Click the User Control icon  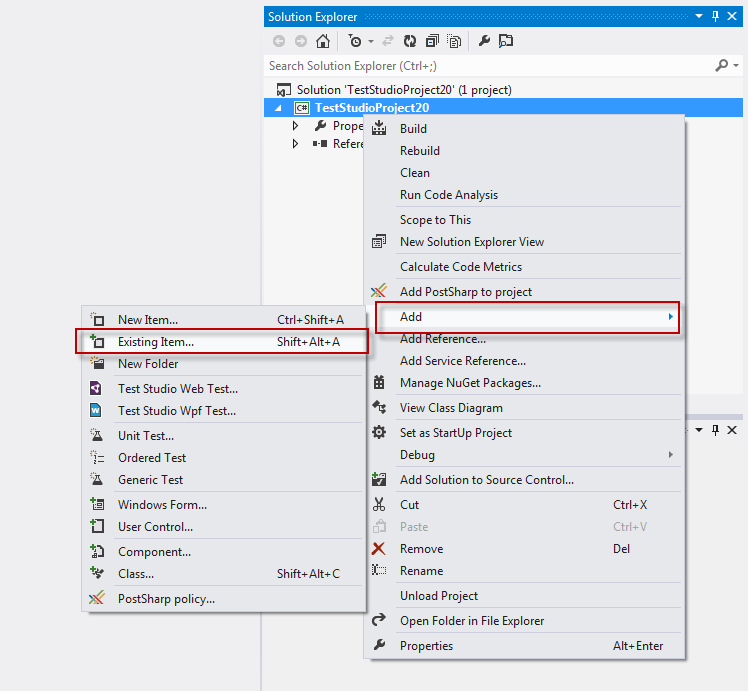97,526
